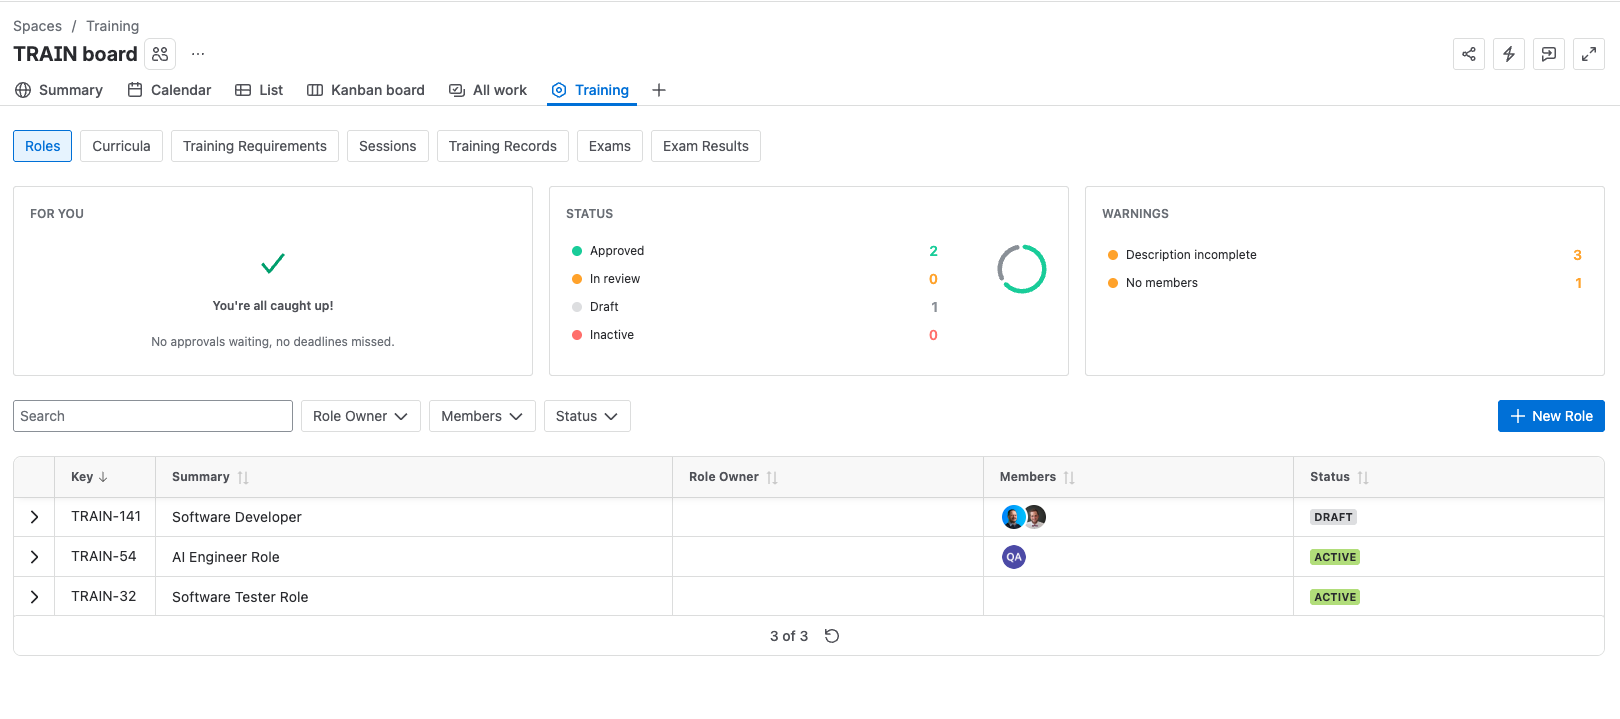Open the Exams sub-tab
This screenshot has width=1620, height=719.
point(610,146)
